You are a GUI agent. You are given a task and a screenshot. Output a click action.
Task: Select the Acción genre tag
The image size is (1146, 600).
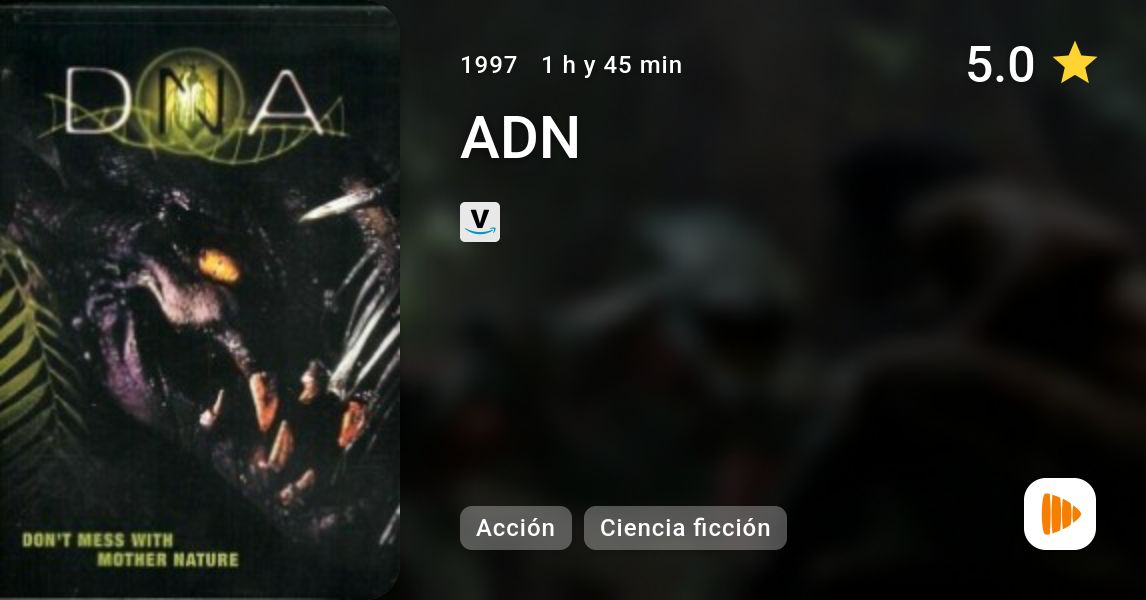click(515, 528)
